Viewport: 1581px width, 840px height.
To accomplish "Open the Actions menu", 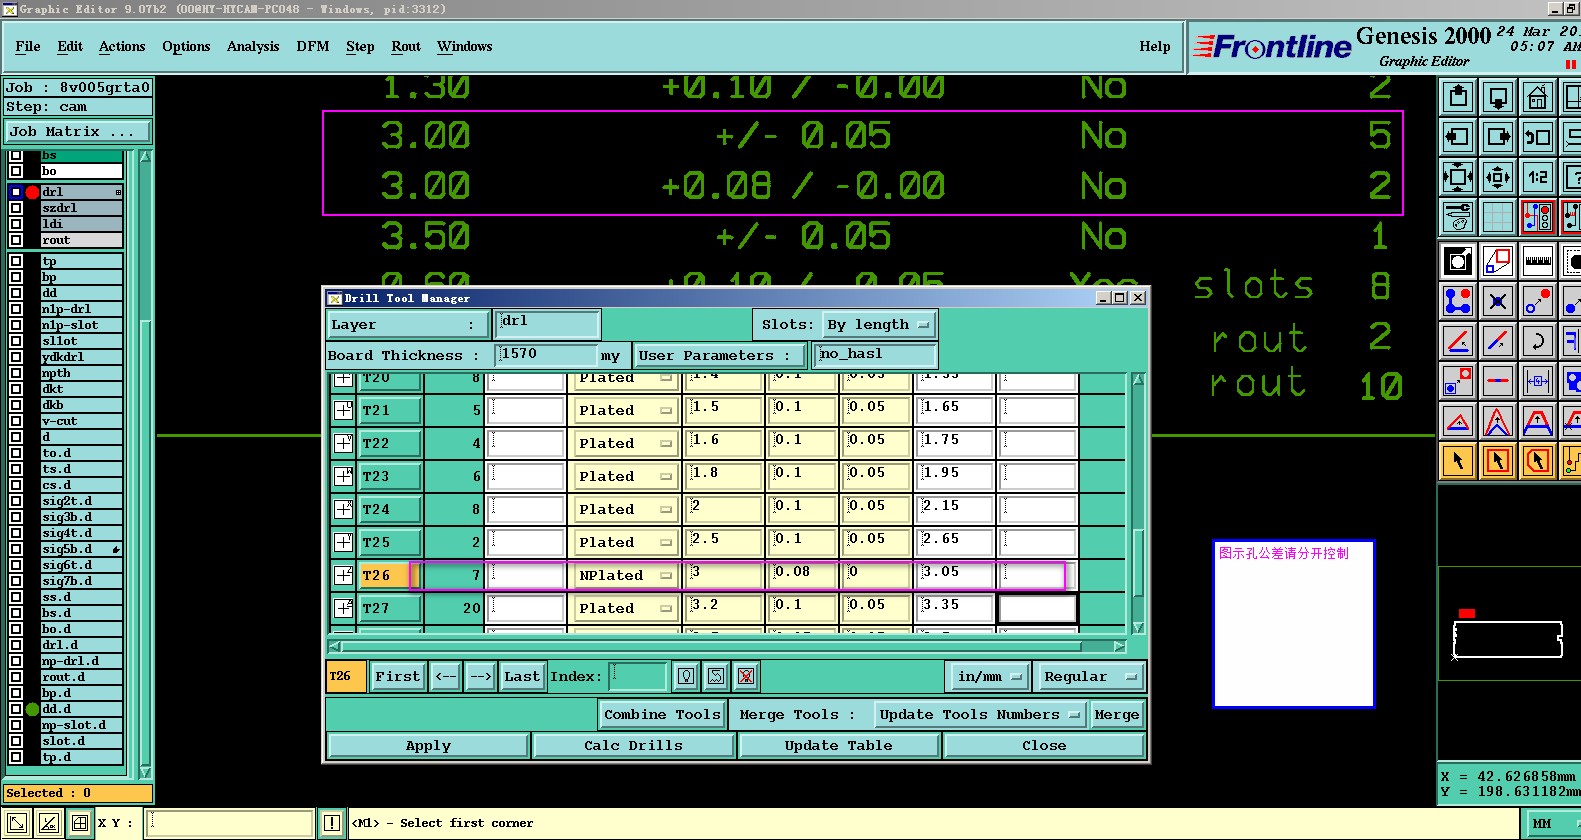I will click(x=122, y=47).
